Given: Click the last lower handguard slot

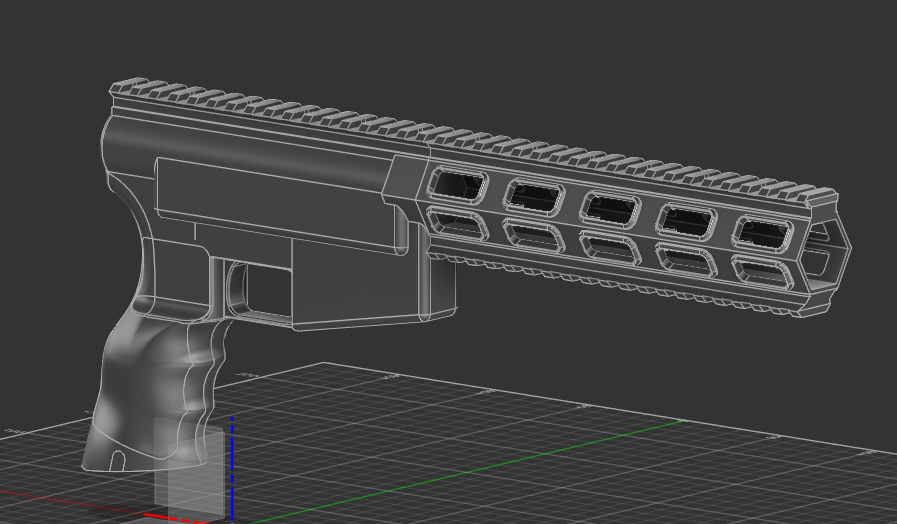Looking at the screenshot, I should point(763,272).
